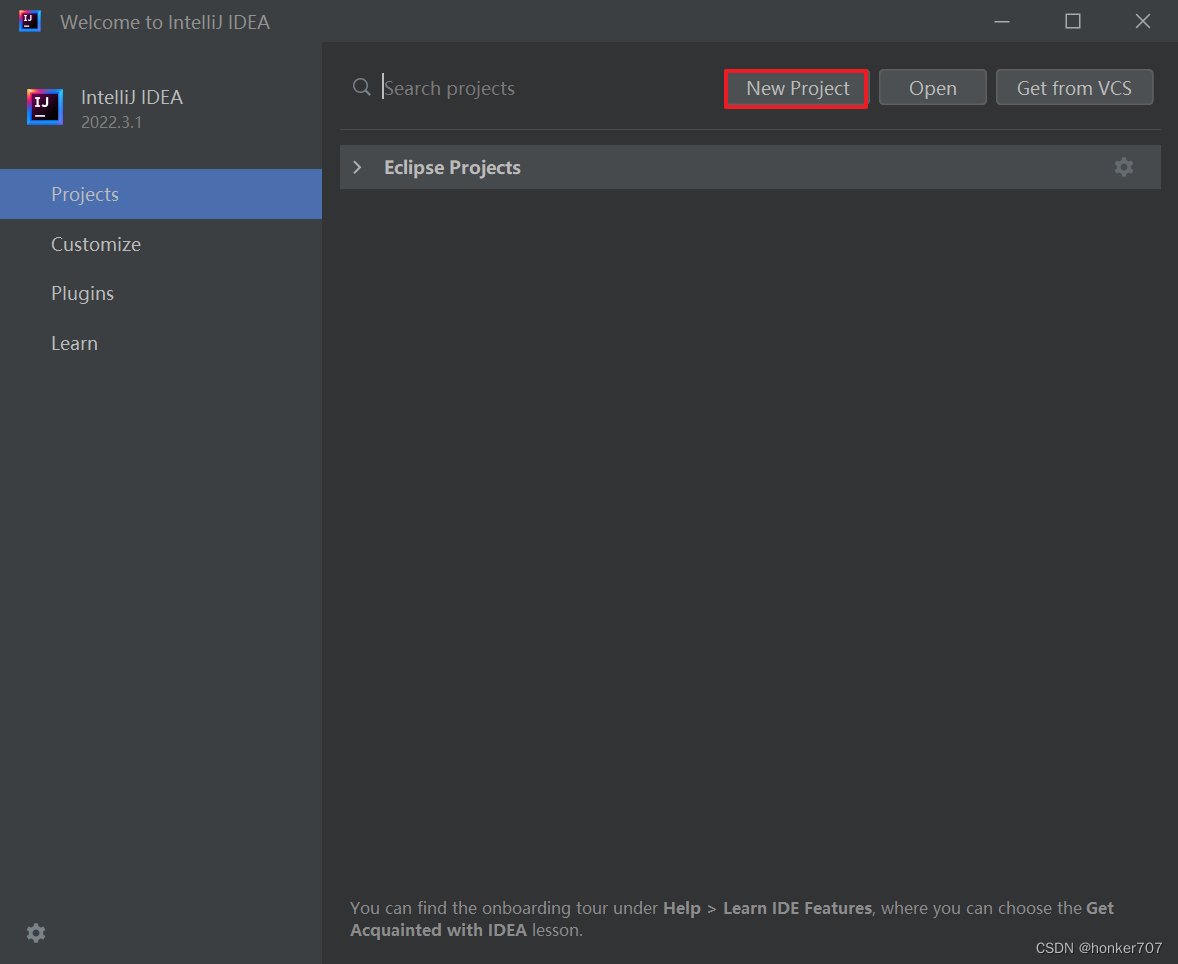This screenshot has width=1178, height=964.
Task: Click the IntelliJ icon in the title bar
Action: click(30, 21)
